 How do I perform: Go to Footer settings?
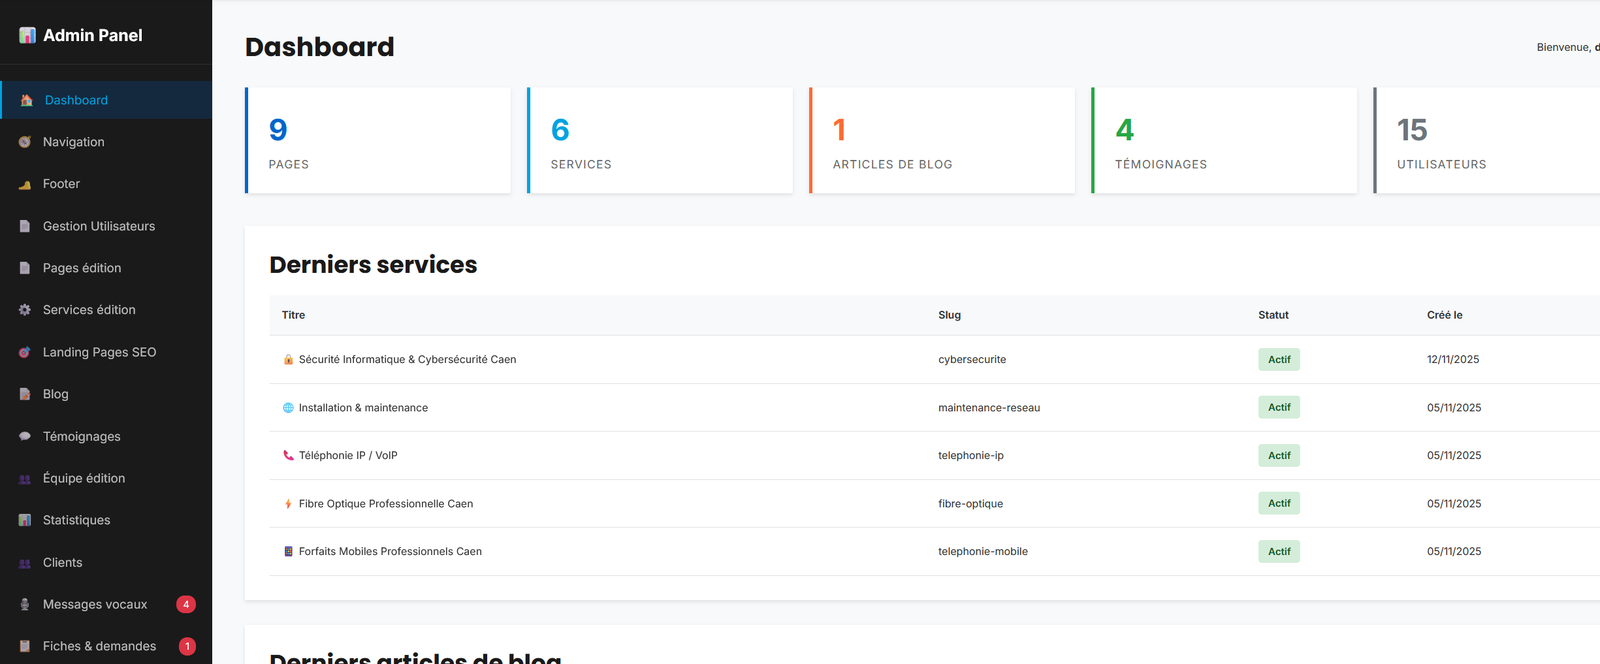(x=106, y=184)
